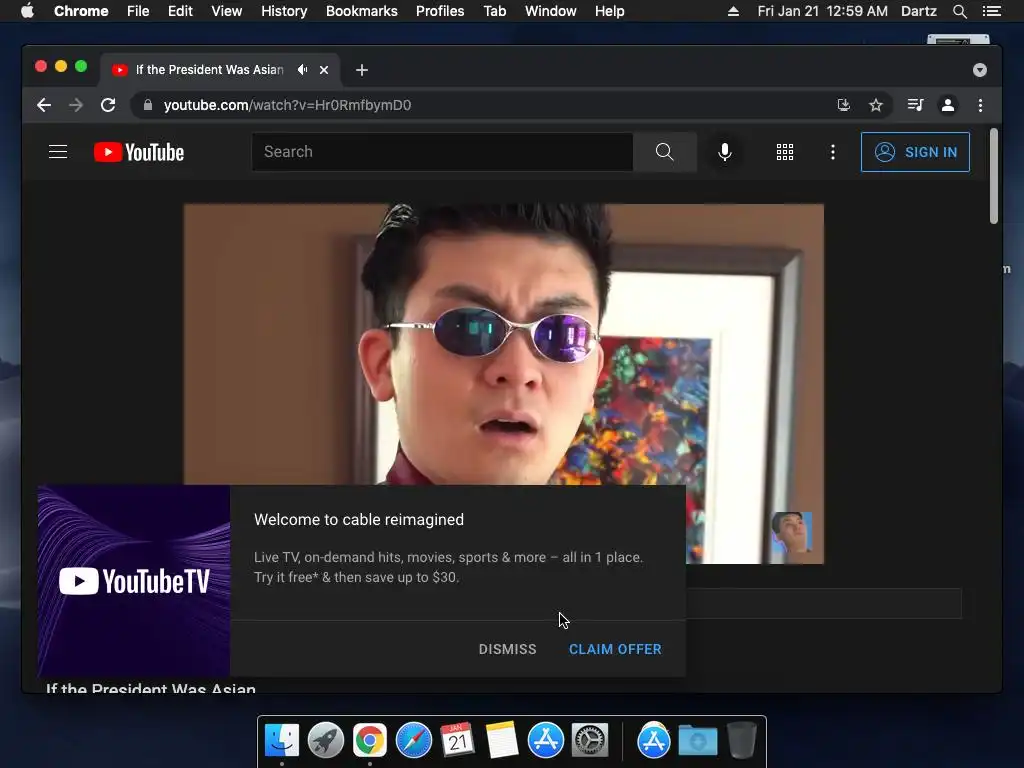Open Chrome three-dot menu
1024x768 pixels.
tap(980, 105)
